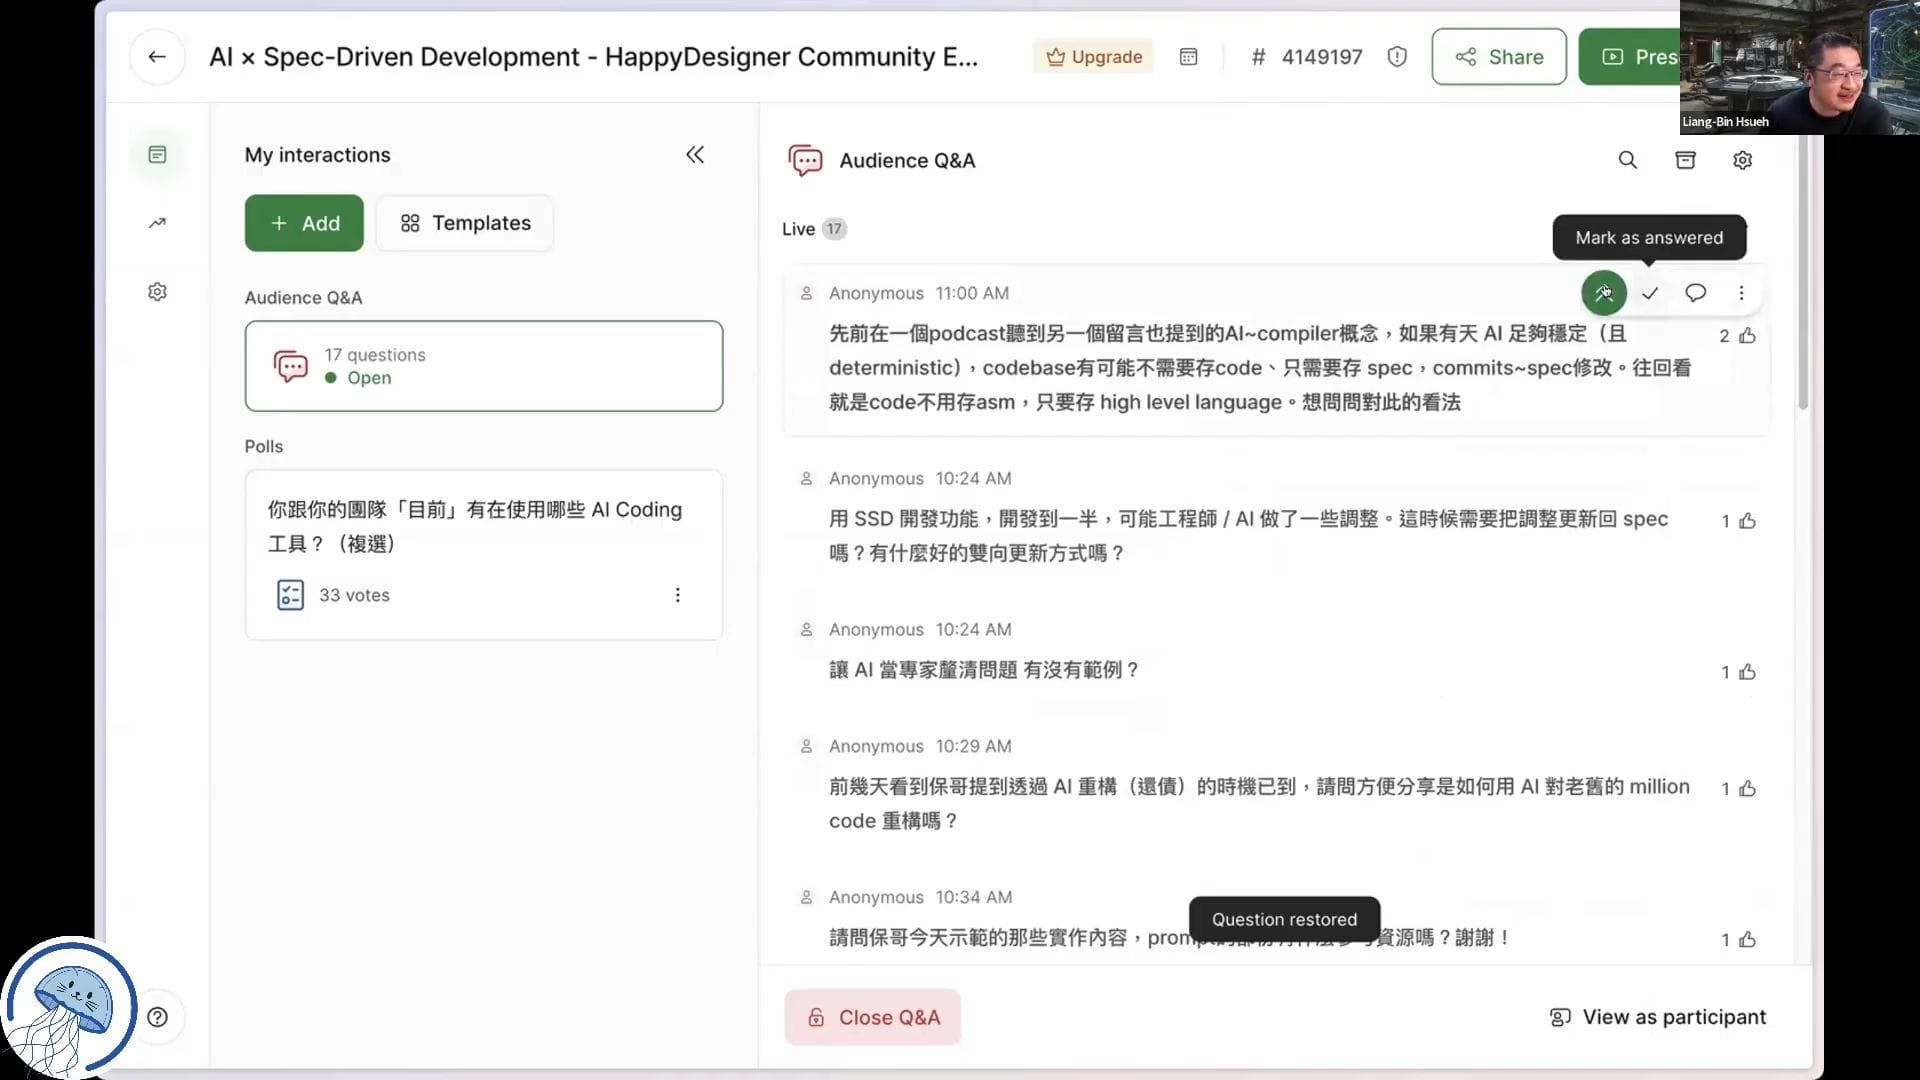Open the help question mark icon

coord(157,1017)
